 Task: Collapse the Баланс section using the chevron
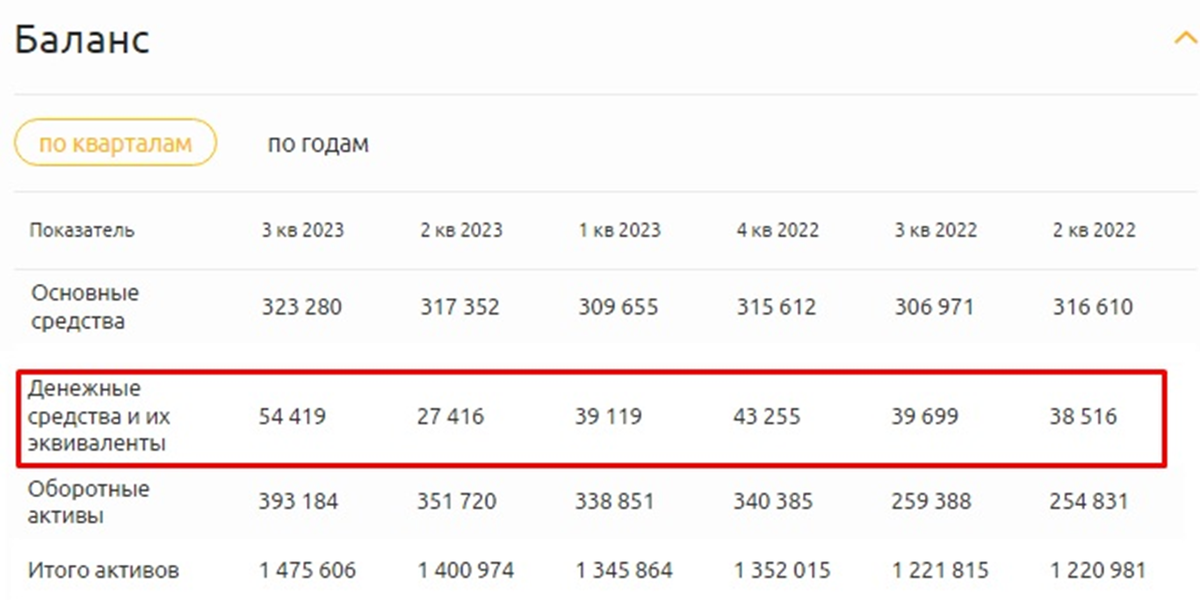[x=1184, y=38]
